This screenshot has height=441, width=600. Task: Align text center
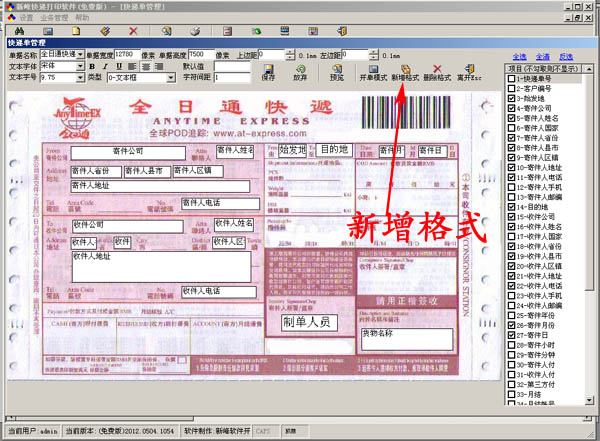pos(146,66)
